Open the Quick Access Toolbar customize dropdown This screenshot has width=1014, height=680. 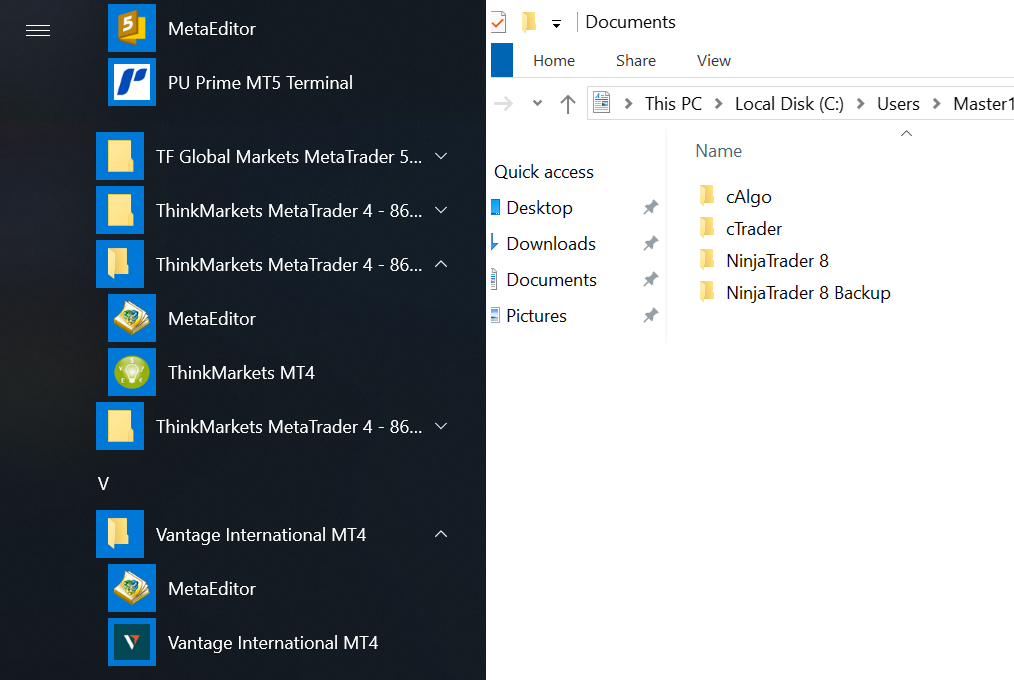click(x=556, y=25)
